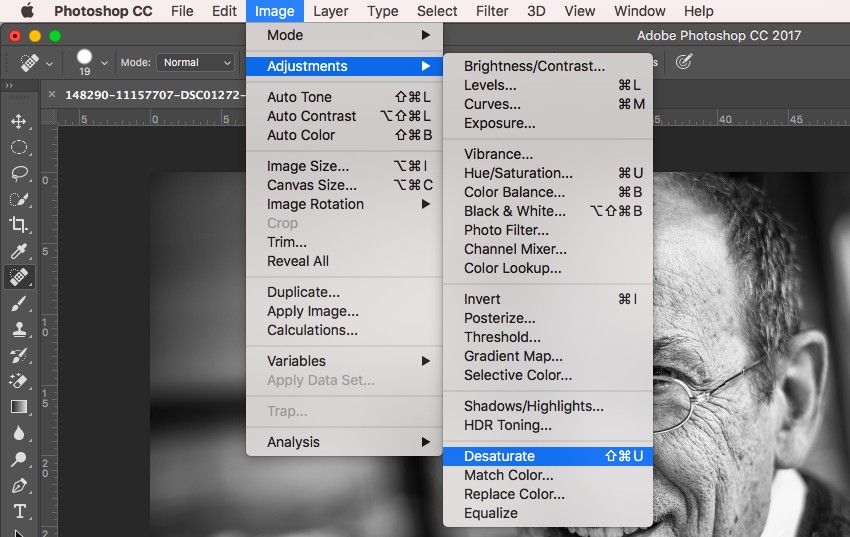This screenshot has width=850, height=537.
Task: Choose Desaturate from Adjustments
Action: pos(548,456)
